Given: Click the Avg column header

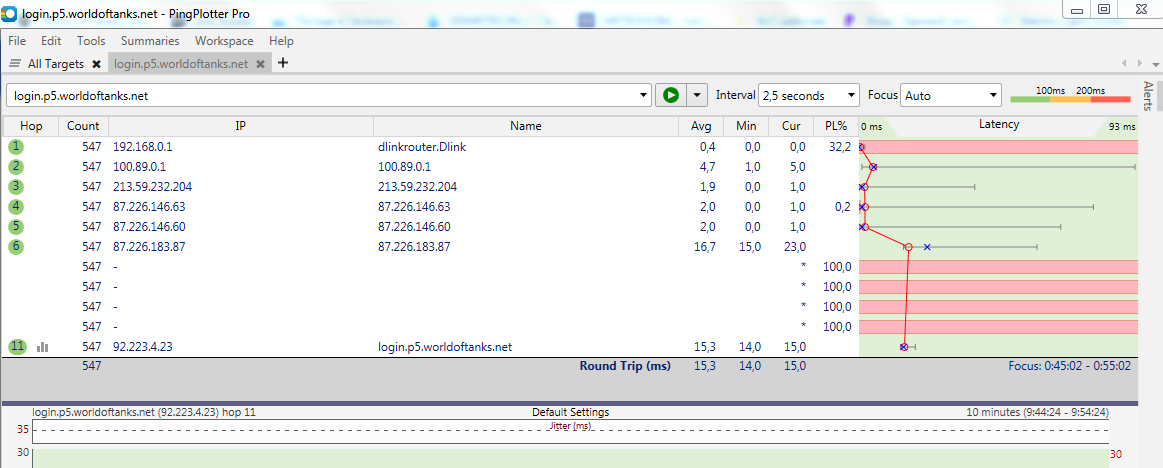Looking at the screenshot, I should tap(701, 126).
